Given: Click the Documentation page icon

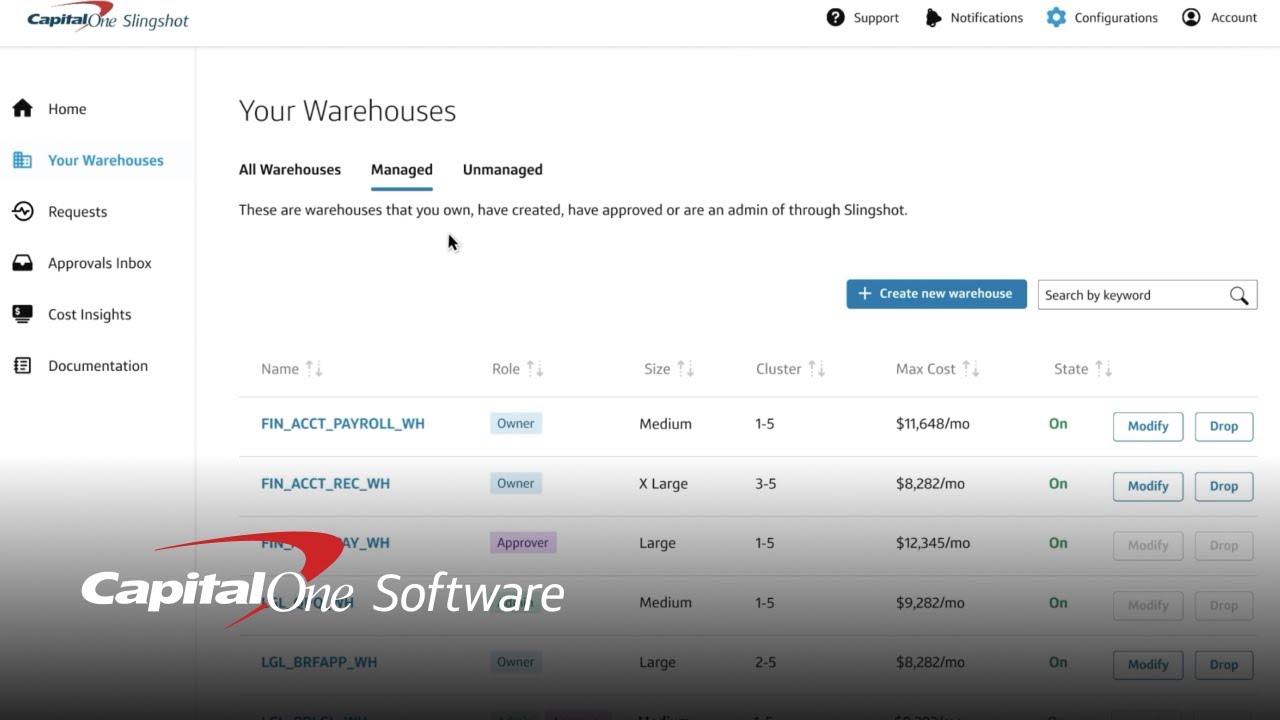Looking at the screenshot, I should point(22,366).
